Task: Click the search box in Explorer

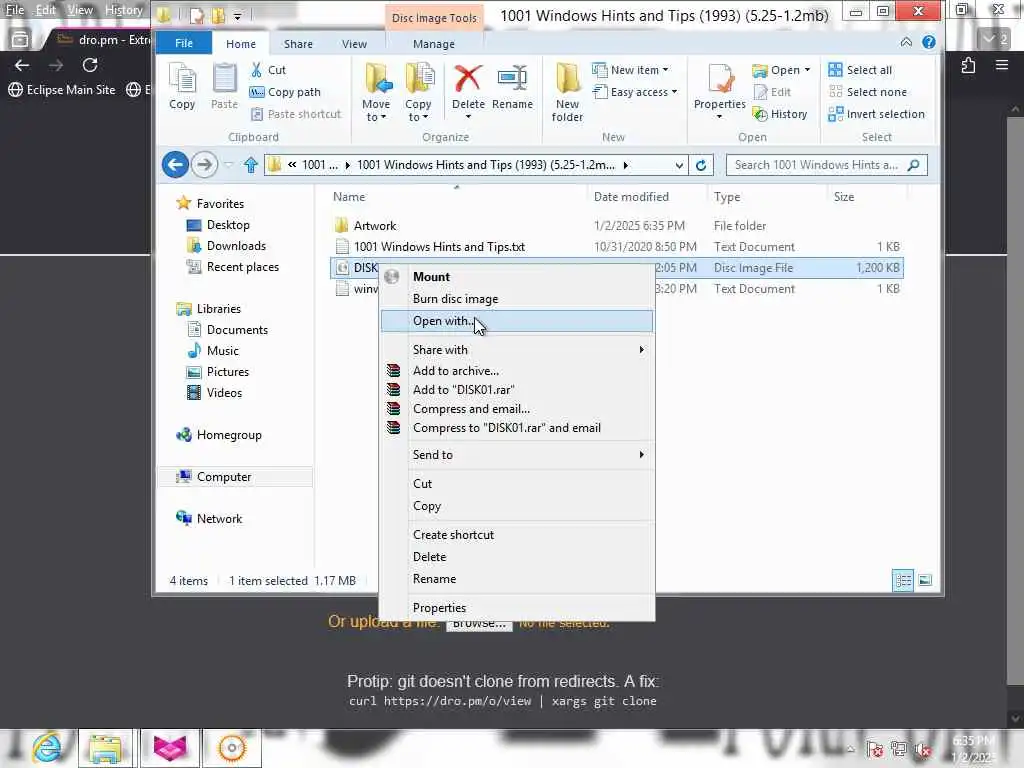Action: tap(826, 165)
